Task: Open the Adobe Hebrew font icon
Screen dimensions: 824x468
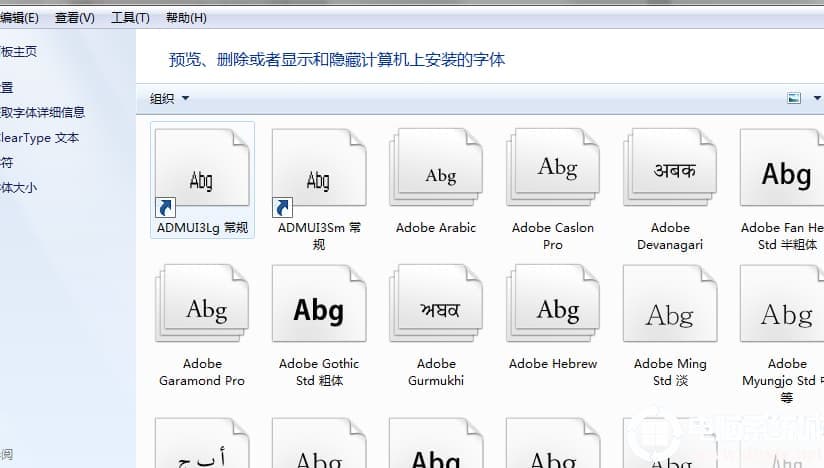Action: [553, 304]
